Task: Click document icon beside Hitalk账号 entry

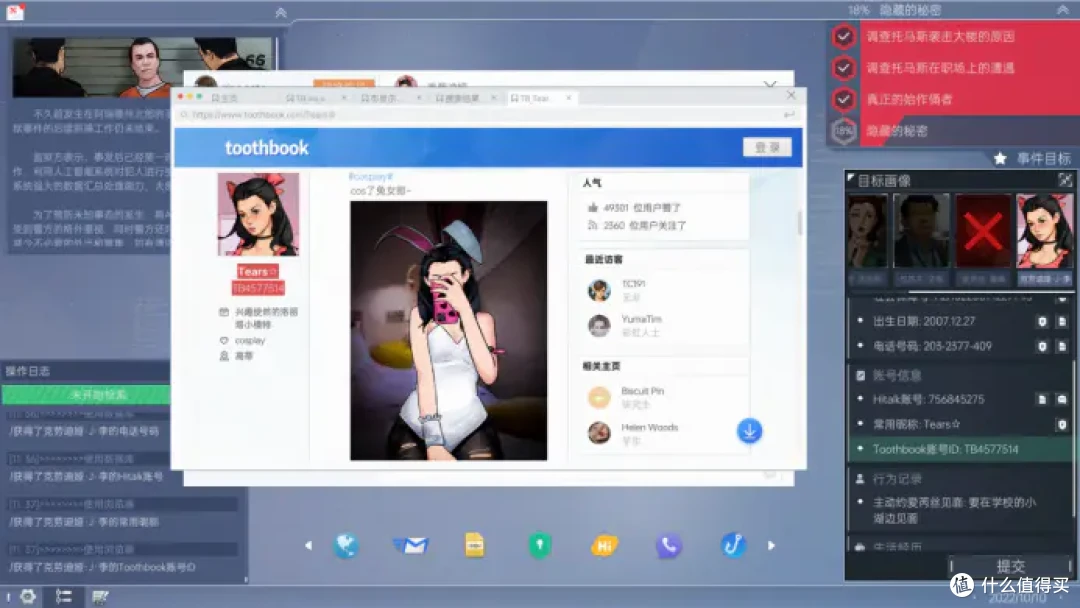Action: pyautogui.click(x=1042, y=399)
